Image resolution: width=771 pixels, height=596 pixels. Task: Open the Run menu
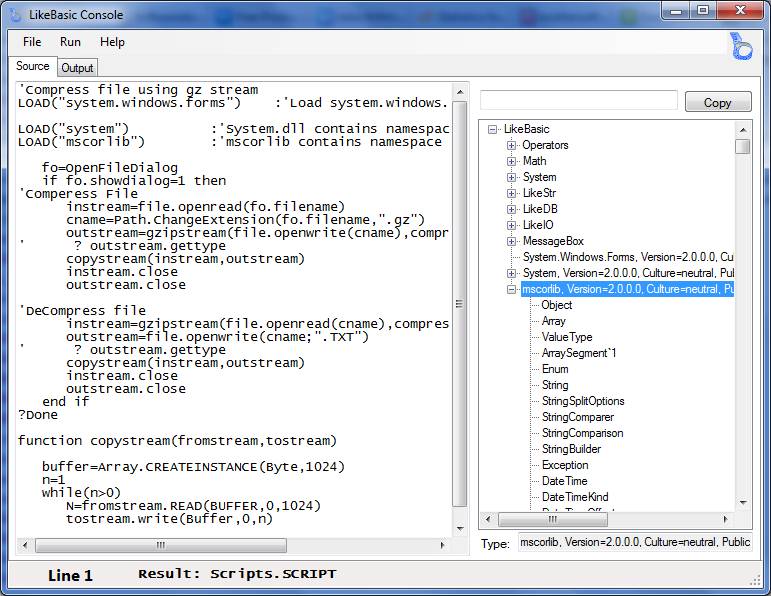coord(70,42)
